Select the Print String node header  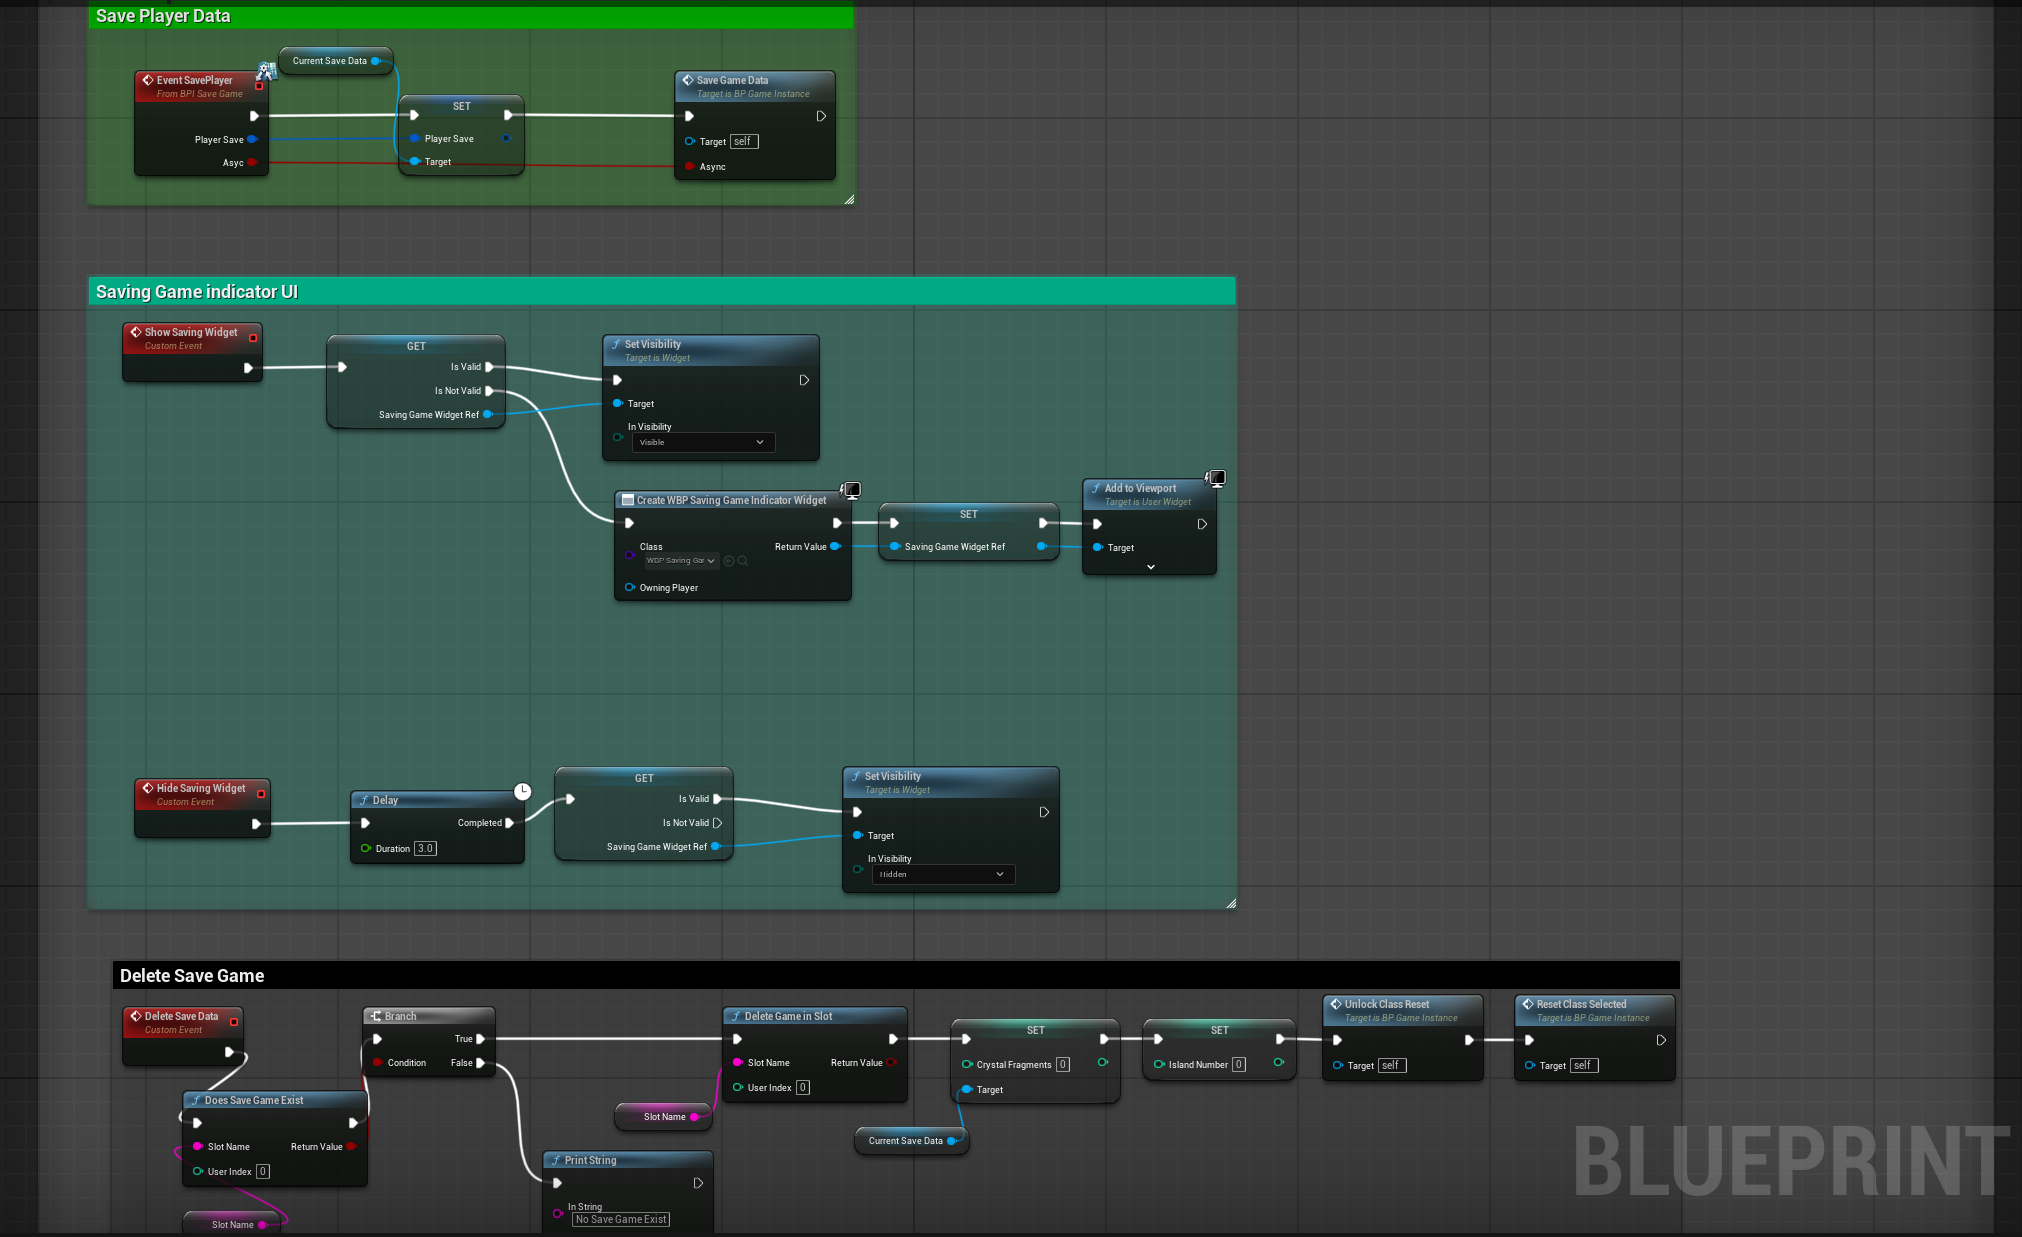(x=628, y=1160)
